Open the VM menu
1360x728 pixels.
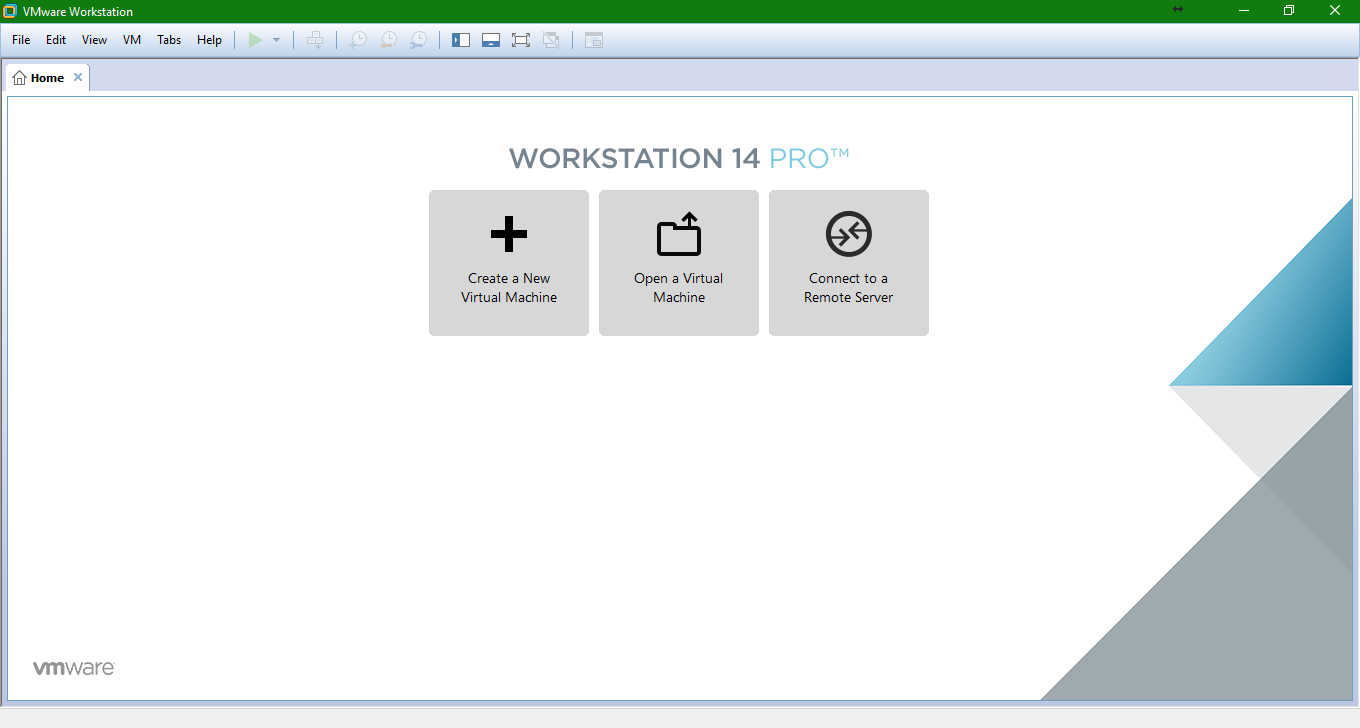(132, 40)
